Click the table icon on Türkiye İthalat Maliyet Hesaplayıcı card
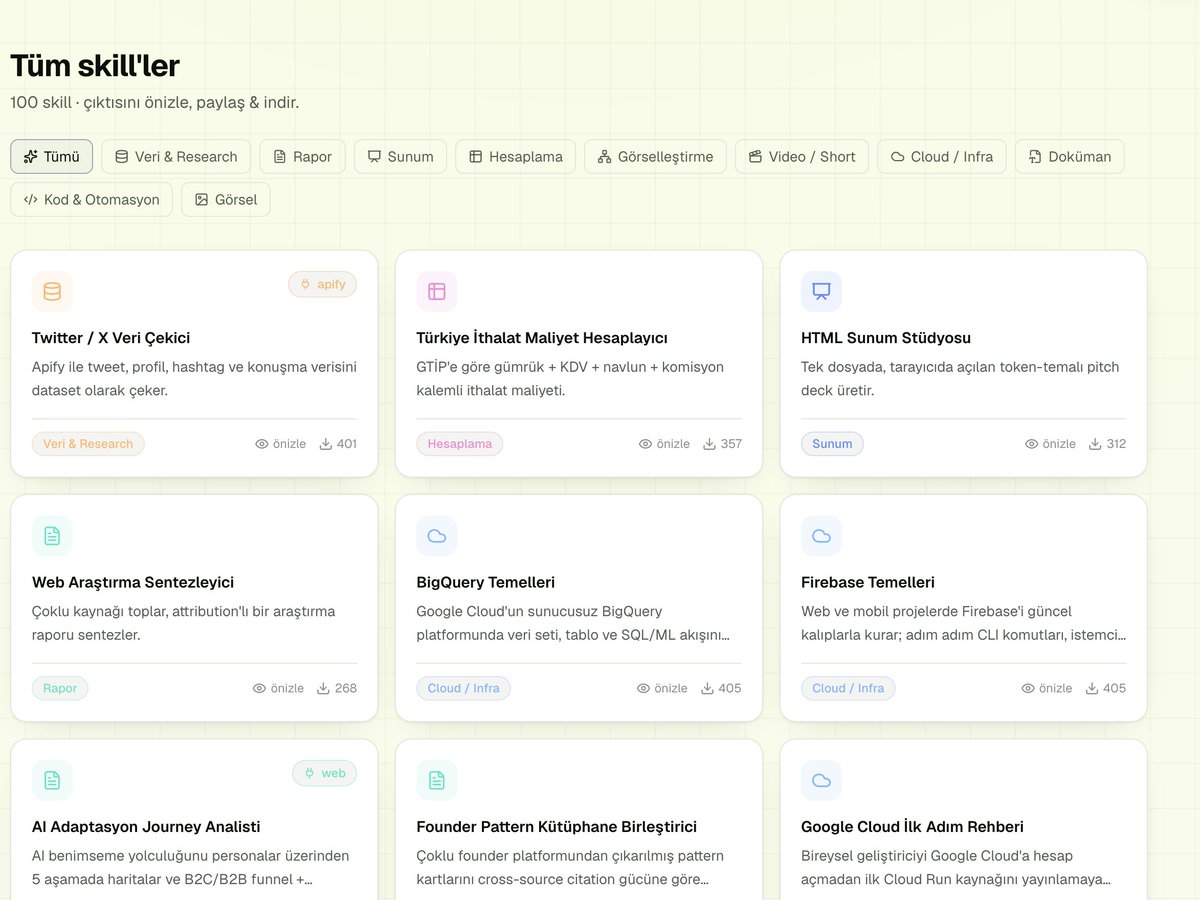This screenshot has height=900, width=1200. coord(437,292)
